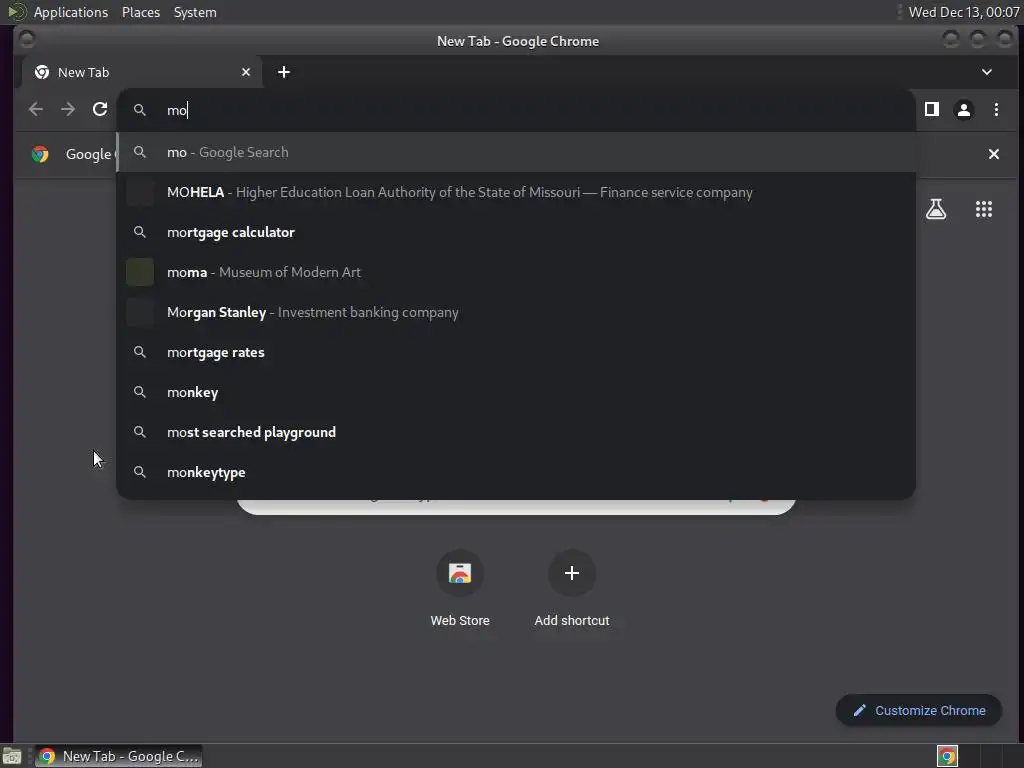Click the browser Back arrow
Screen dimensions: 1024x768
point(36,110)
